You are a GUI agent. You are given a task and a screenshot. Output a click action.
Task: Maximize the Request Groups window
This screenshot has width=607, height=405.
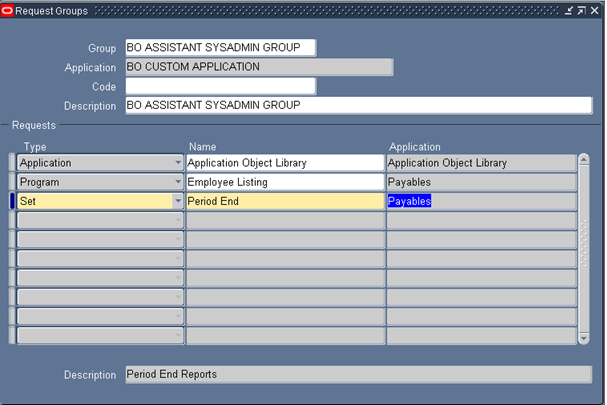click(581, 11)
